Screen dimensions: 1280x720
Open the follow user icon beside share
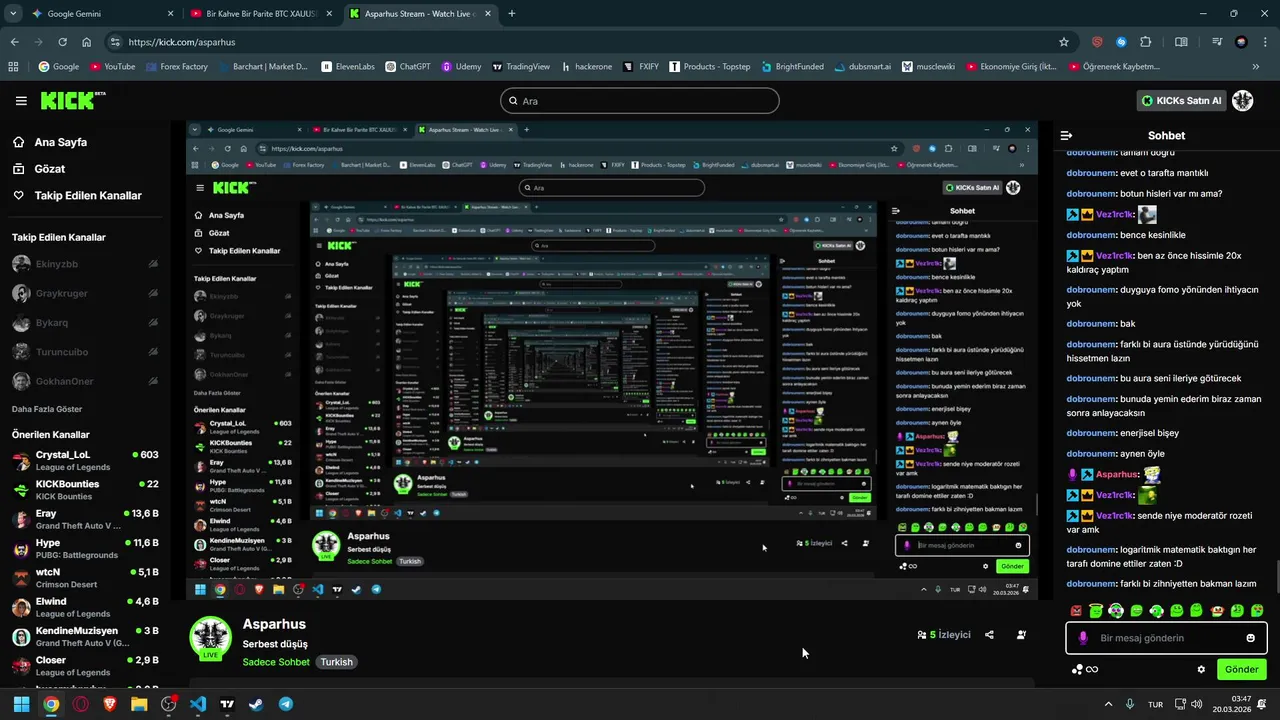pyautogui.click(x=1021, y=635)
